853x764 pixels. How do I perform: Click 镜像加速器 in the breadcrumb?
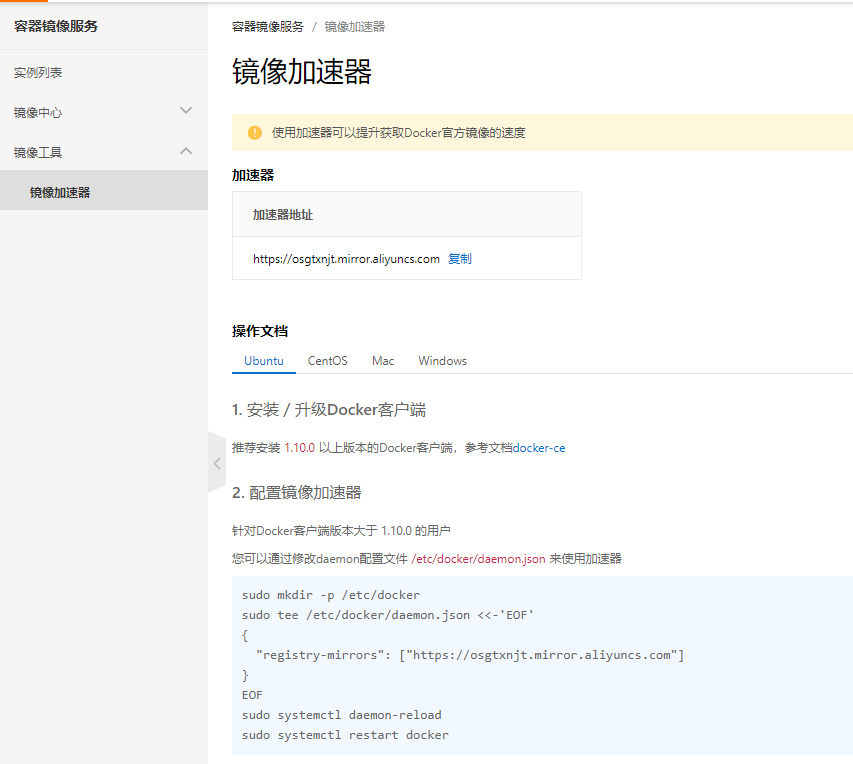click(x=355, y=27)
